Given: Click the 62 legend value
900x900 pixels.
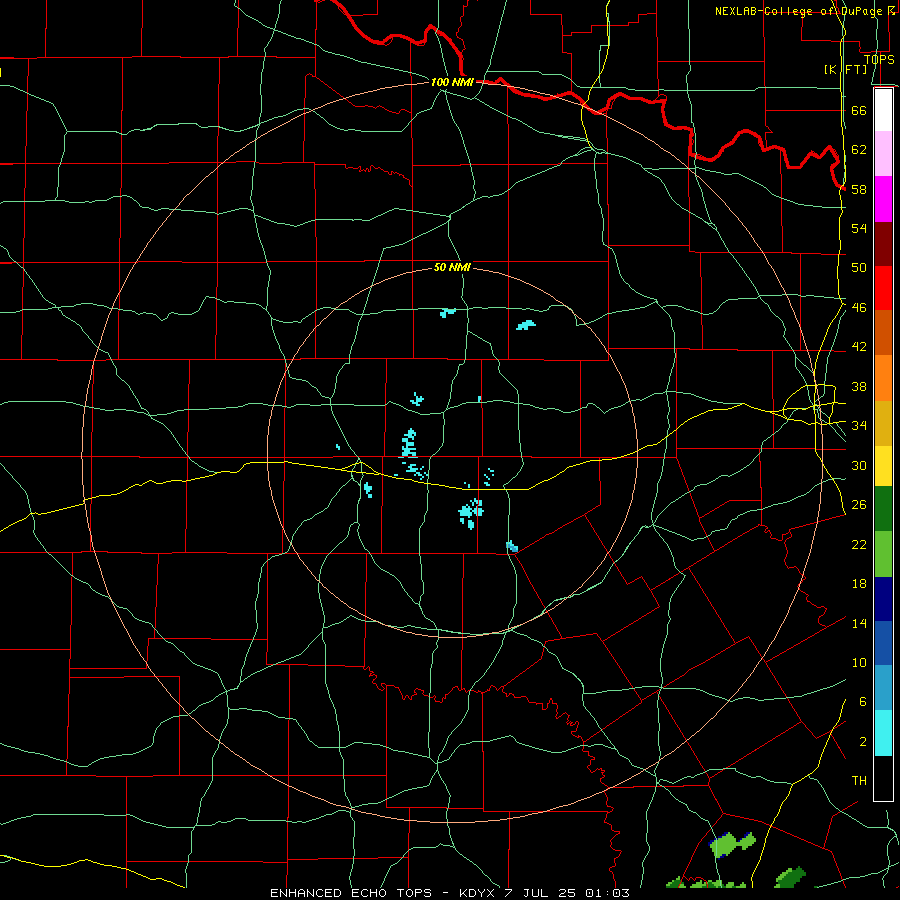Looking at the screenshot, I should click(x=859, y=150).
